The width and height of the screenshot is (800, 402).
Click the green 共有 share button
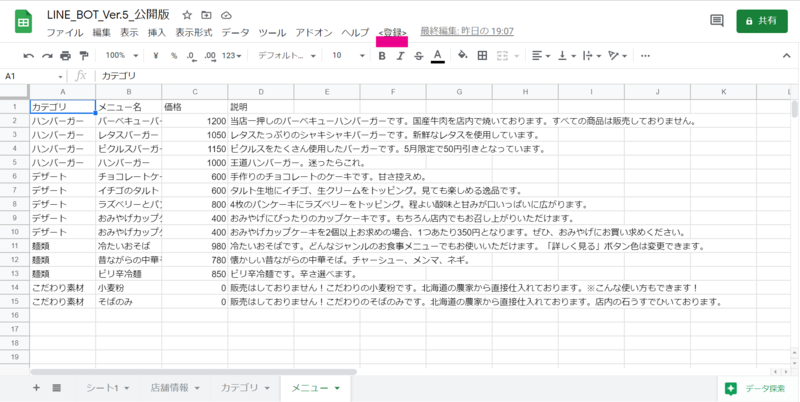(x=762, y=21)
